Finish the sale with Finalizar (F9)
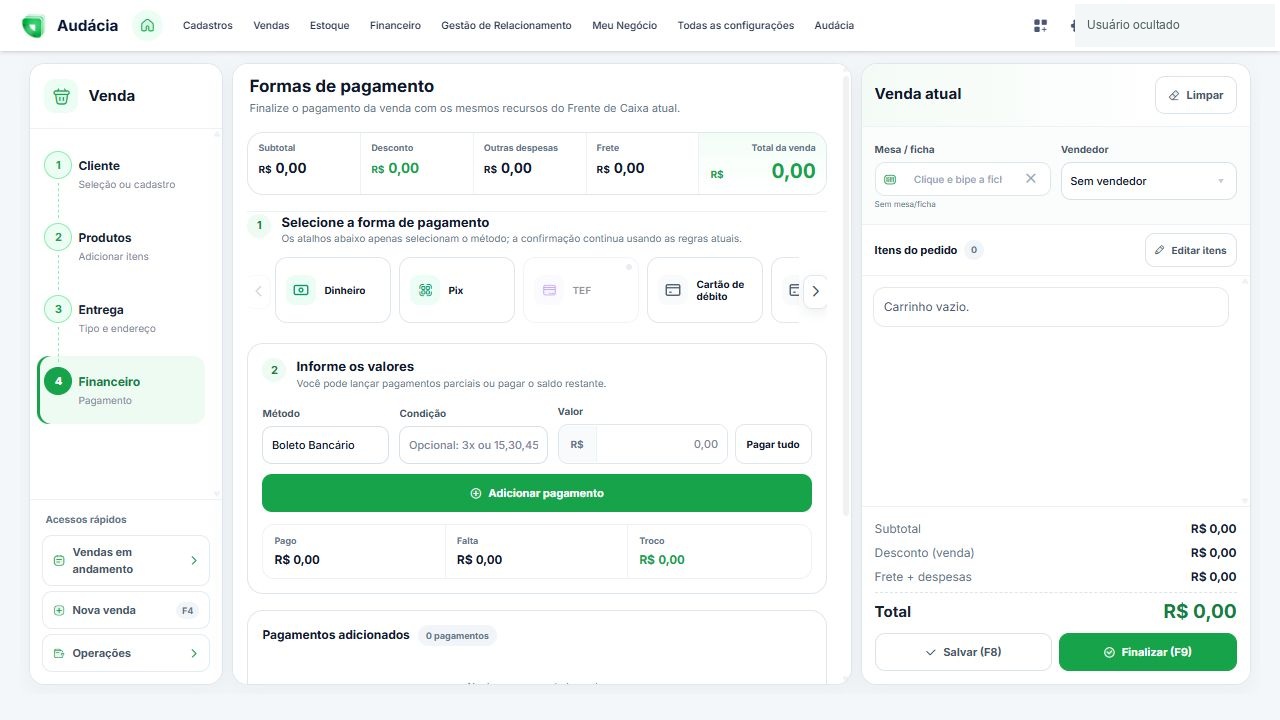This screenshot has width=1280, height=720. click(1147, 652)
